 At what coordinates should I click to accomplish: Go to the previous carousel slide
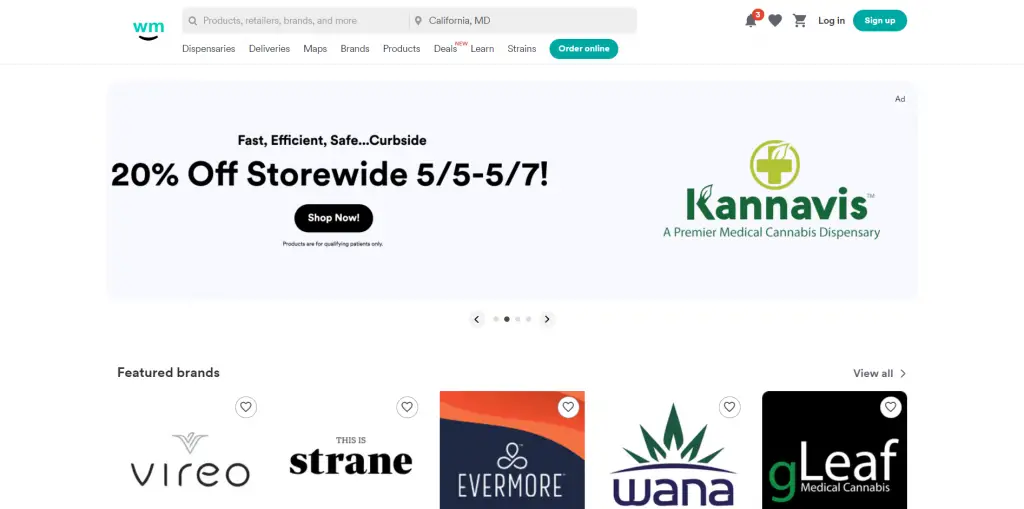click(477, 320)
